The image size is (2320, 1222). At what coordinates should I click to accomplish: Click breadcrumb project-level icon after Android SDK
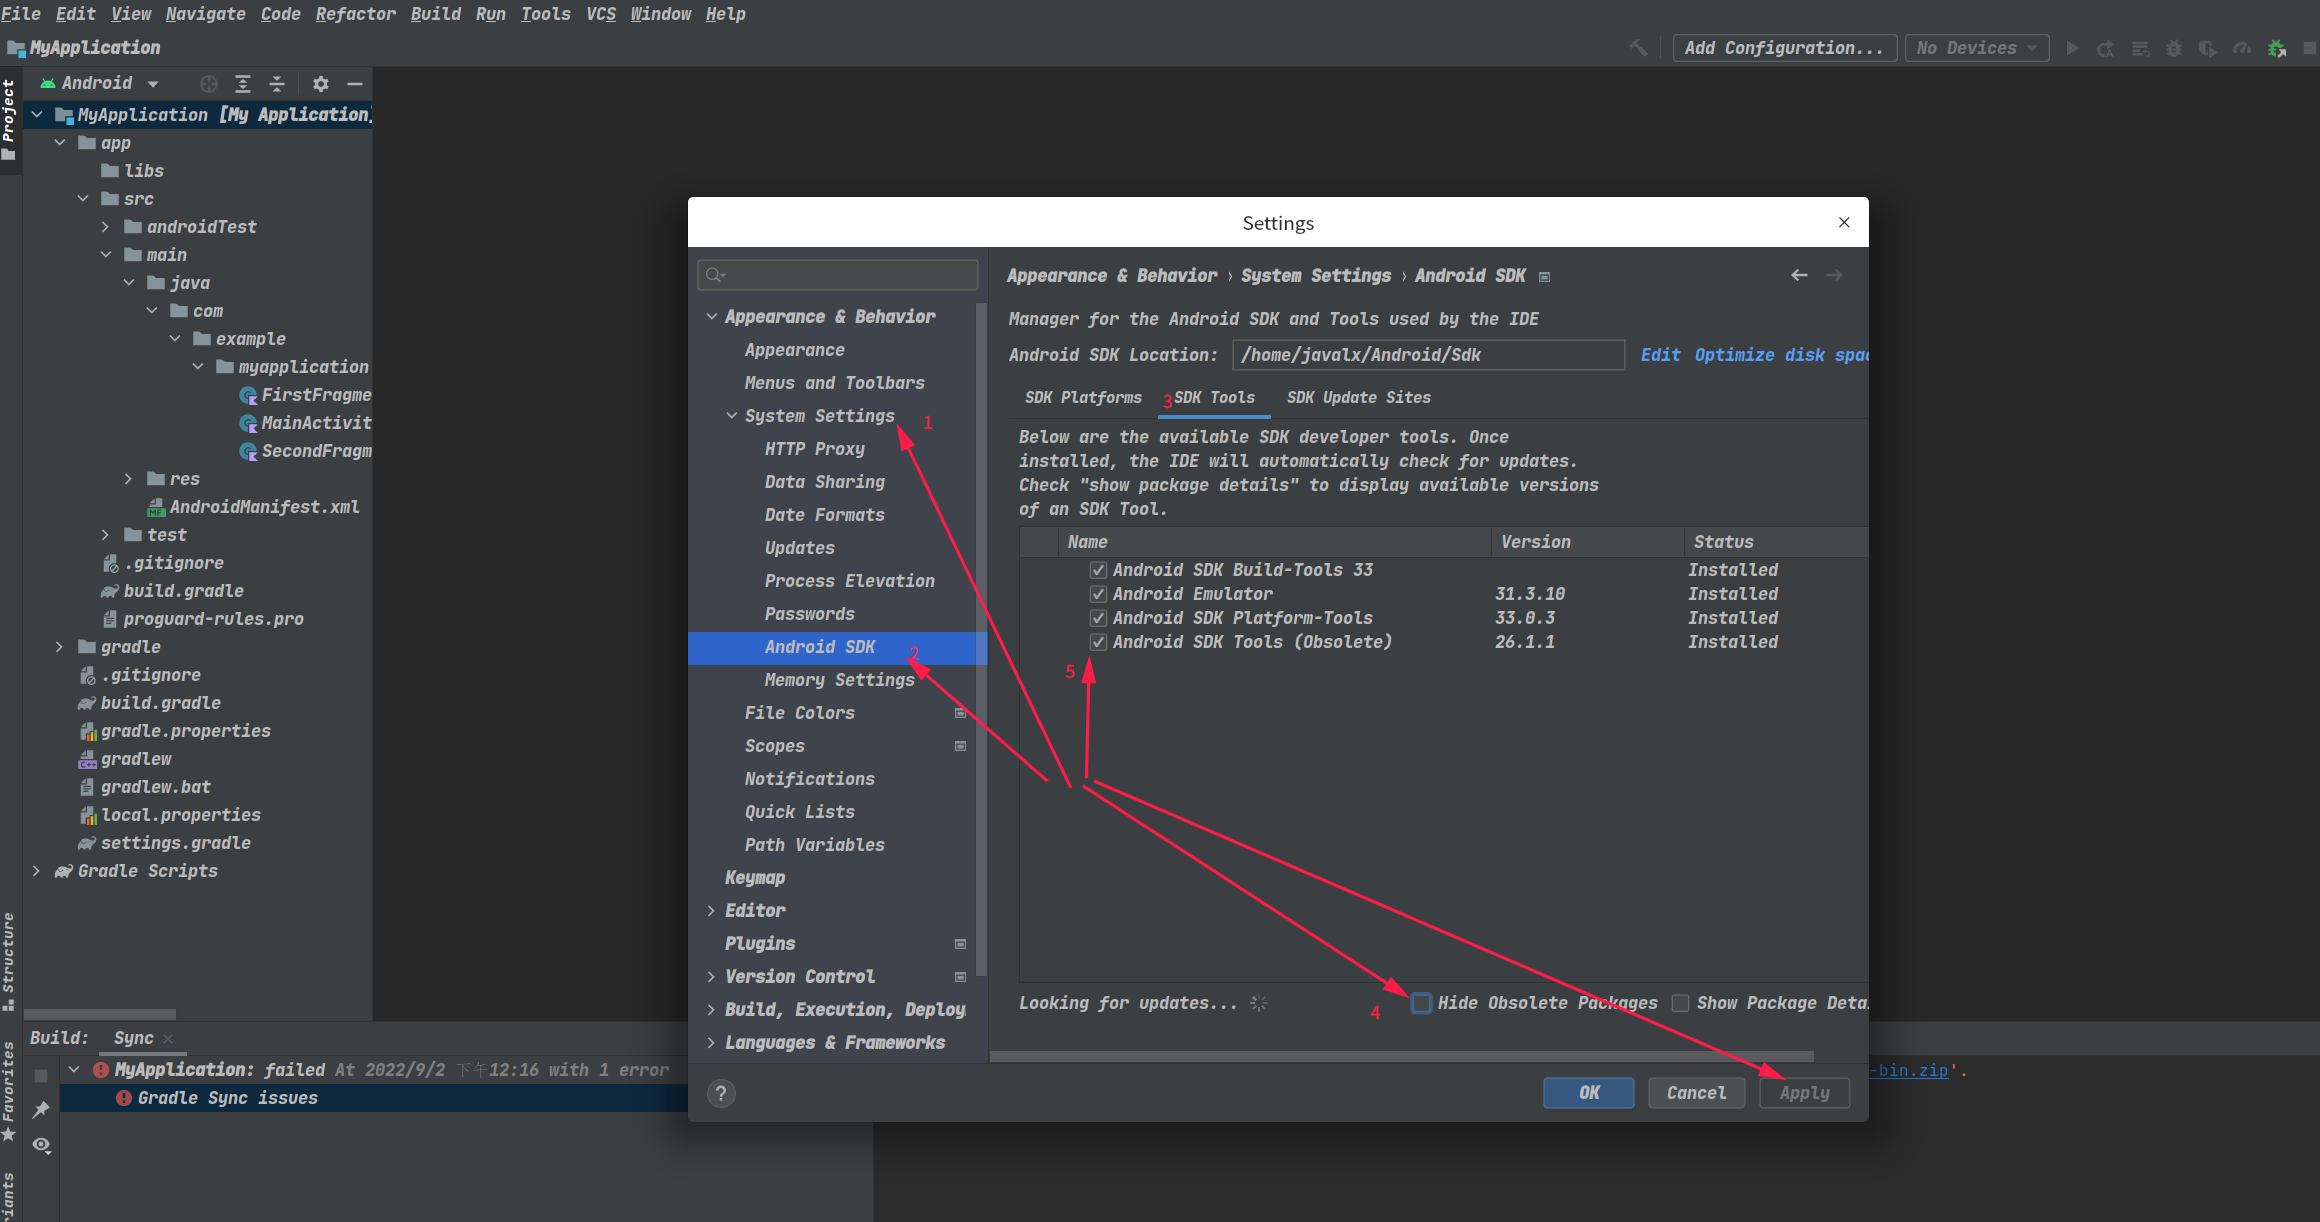(x=1544, y=277)
